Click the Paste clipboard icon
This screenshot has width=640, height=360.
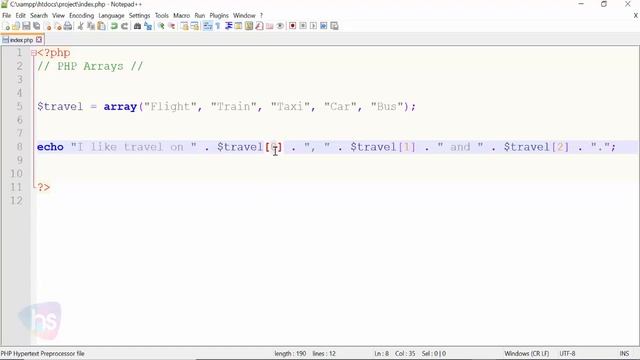101,26
